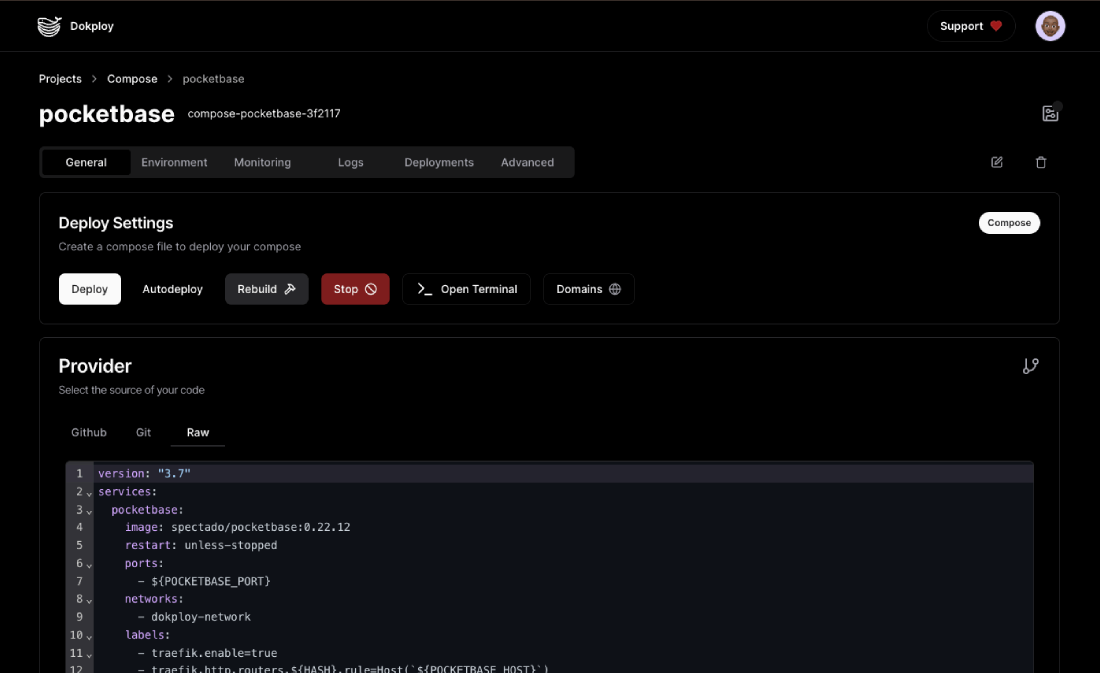Click the dokploy-network line
1100x673 pixels.
pos(194,617)
